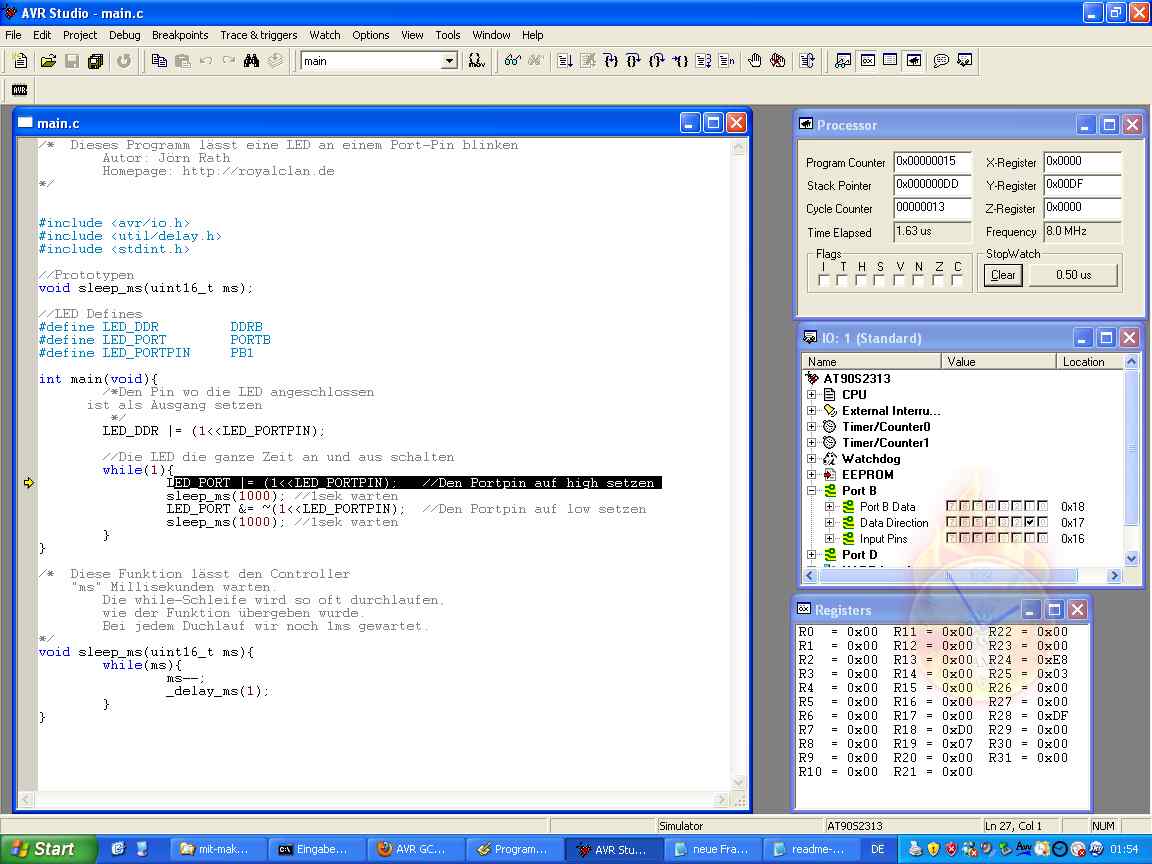Click the Save All toolbar icon
Image resolution: width=1152 pixels, height=864 pixels.
[x=96, y=61]
